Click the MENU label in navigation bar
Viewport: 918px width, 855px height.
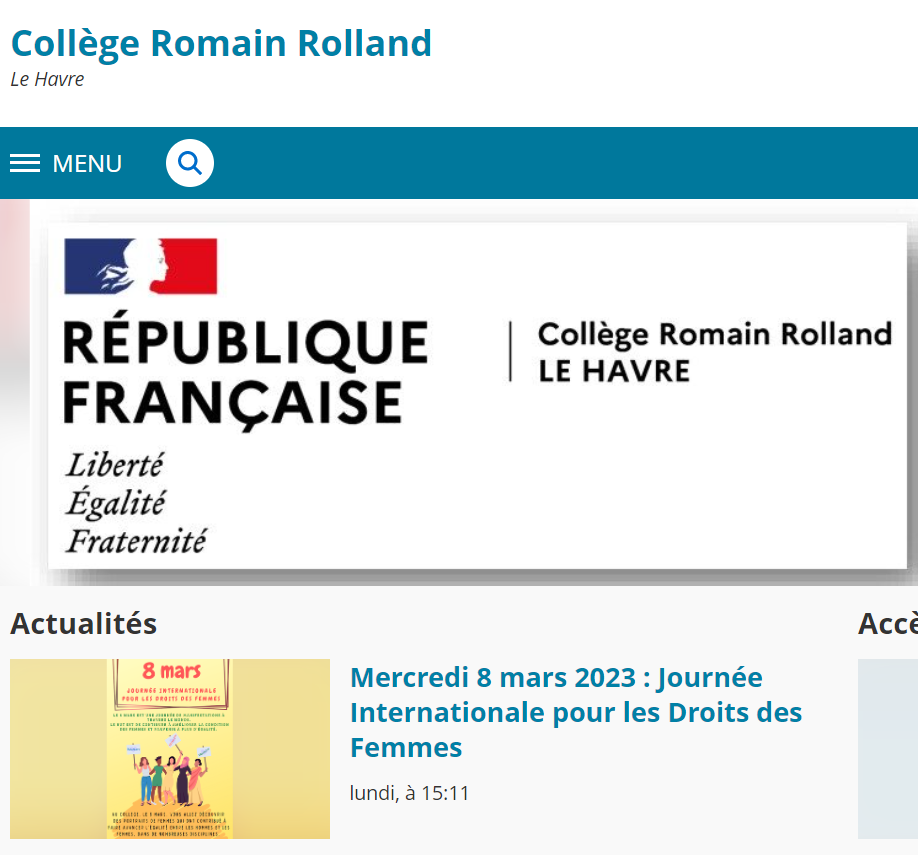(x=87, y=163)
